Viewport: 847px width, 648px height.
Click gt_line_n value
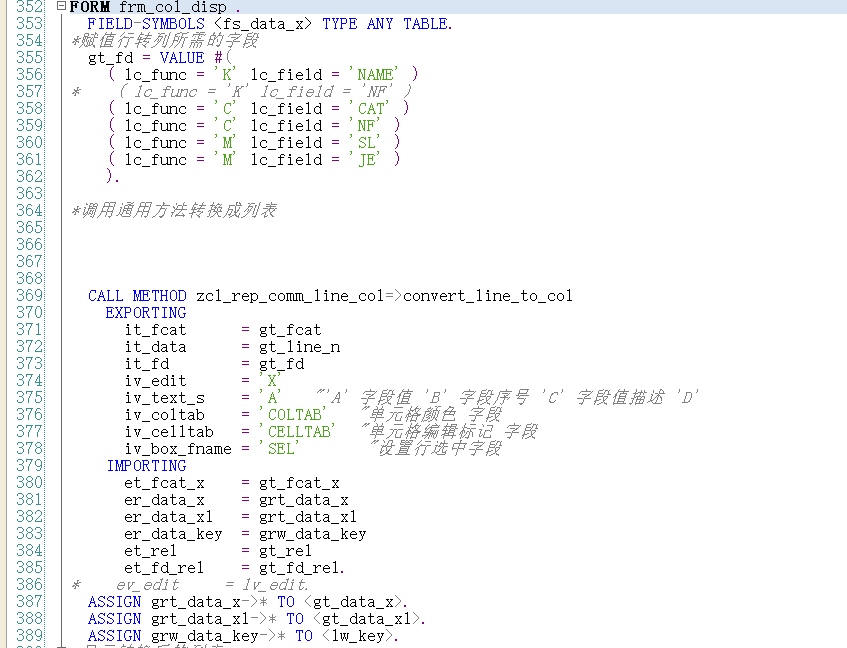299,347
